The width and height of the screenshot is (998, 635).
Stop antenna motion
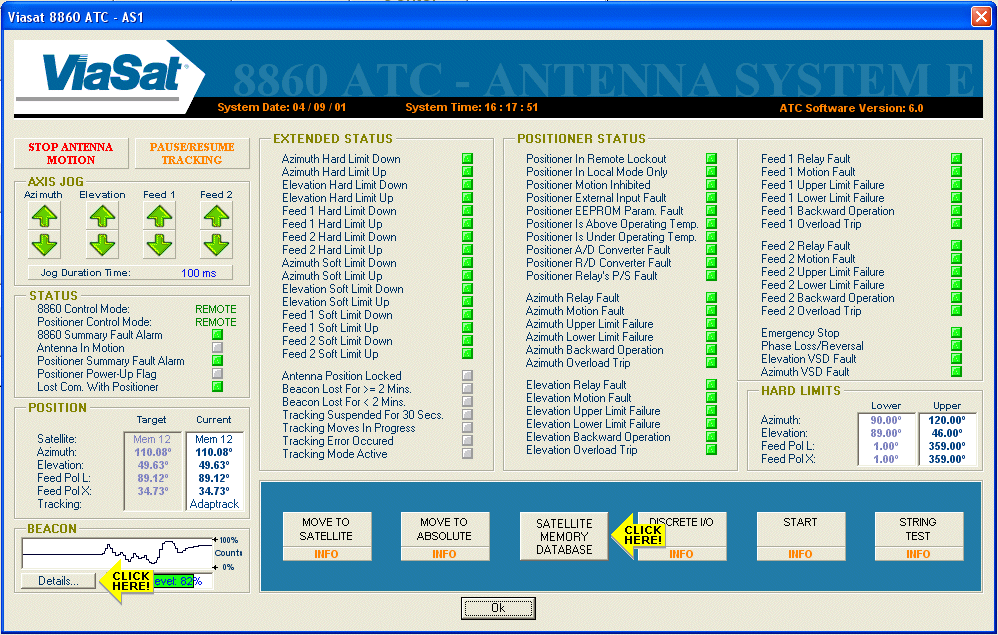click(x=71, y=153)
